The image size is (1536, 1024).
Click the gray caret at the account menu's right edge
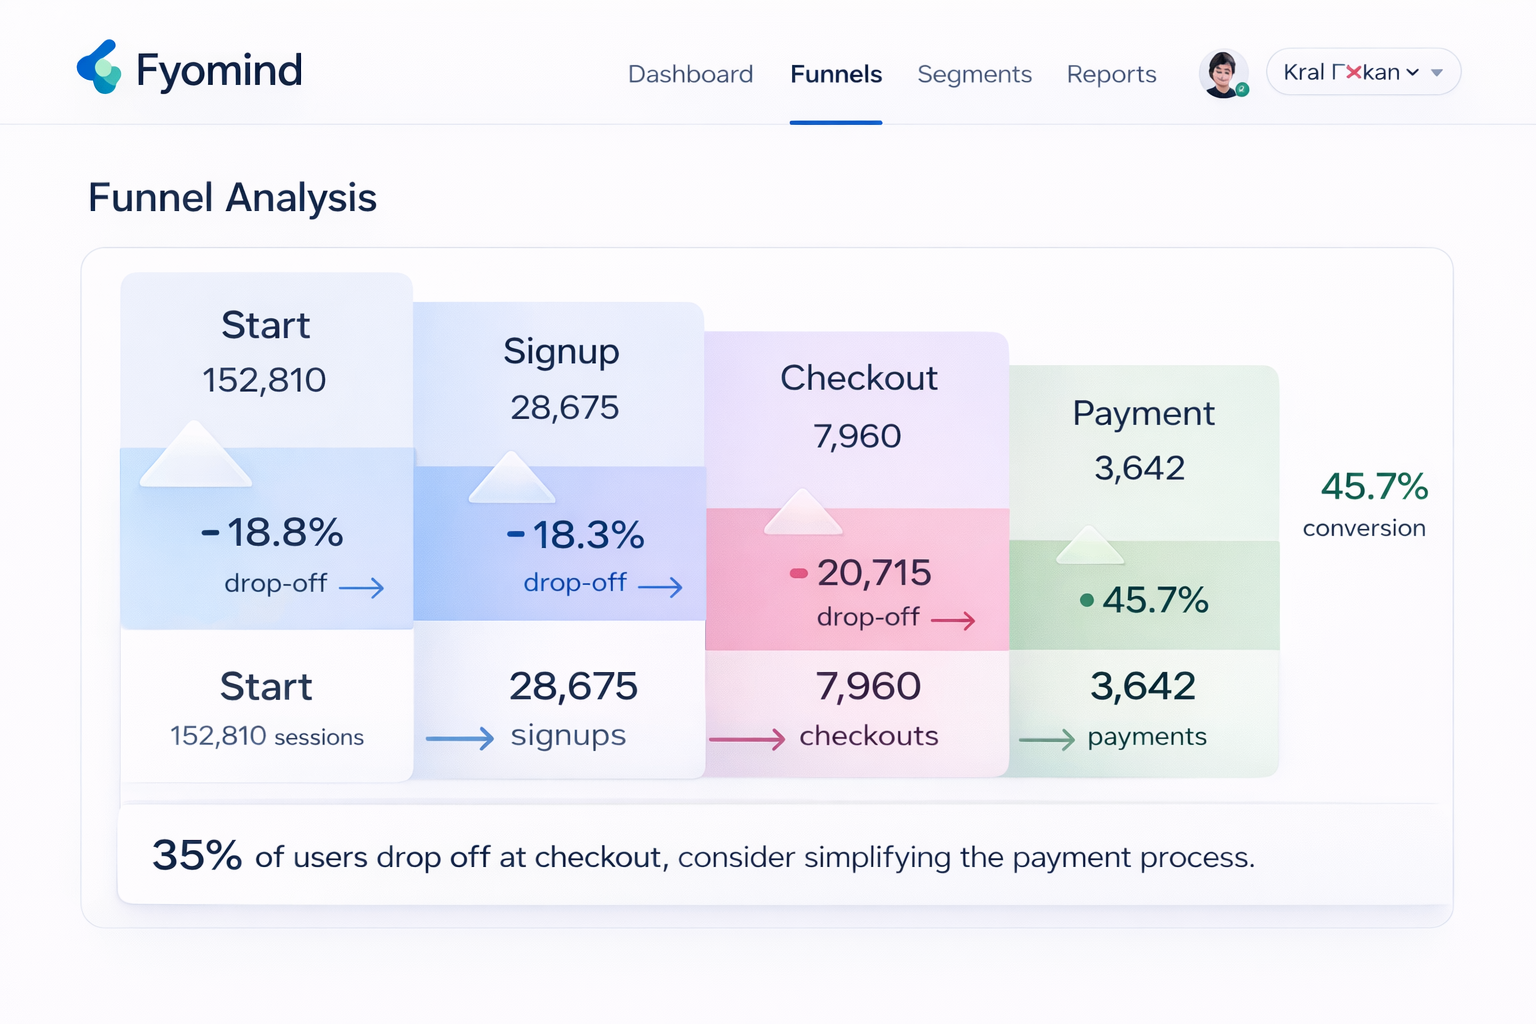pos(1437,73)
